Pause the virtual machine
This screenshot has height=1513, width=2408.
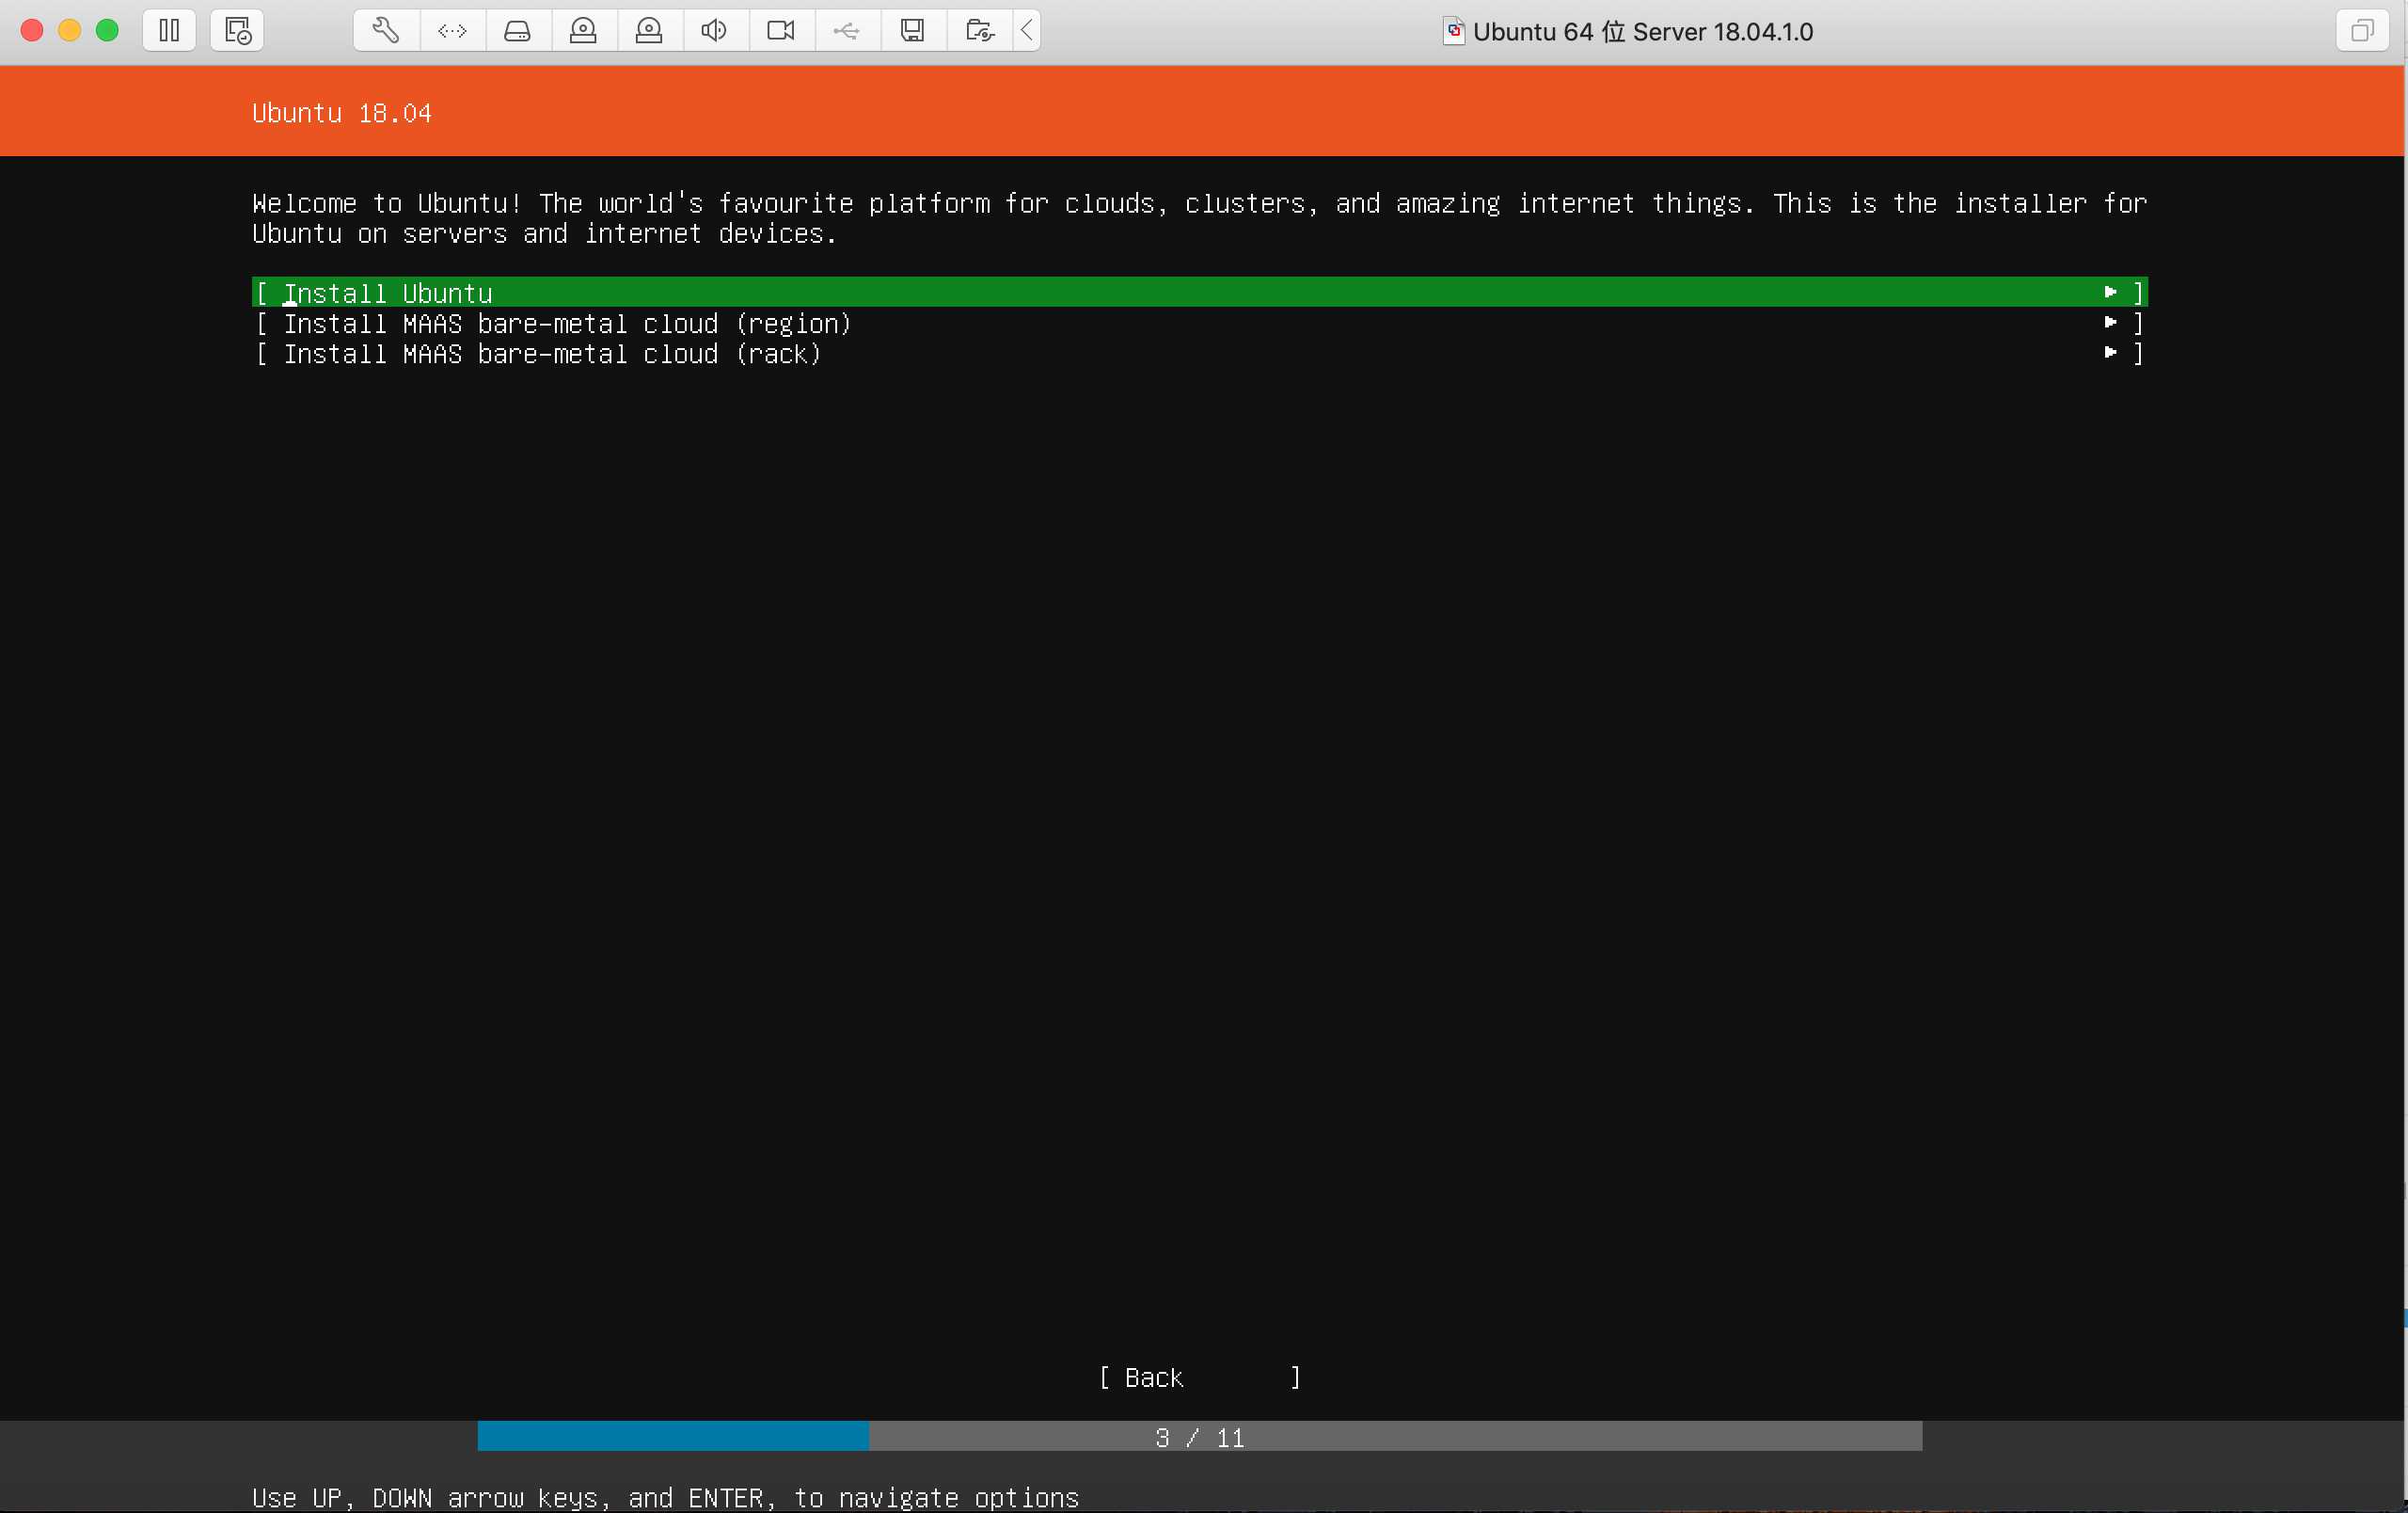pos(169,31)
